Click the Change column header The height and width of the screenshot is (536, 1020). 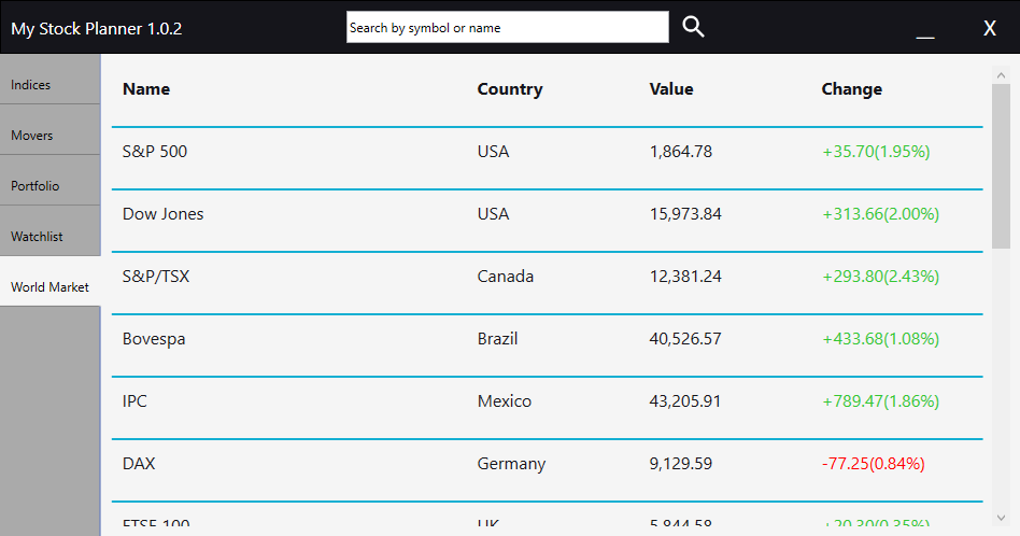[852, 89]
